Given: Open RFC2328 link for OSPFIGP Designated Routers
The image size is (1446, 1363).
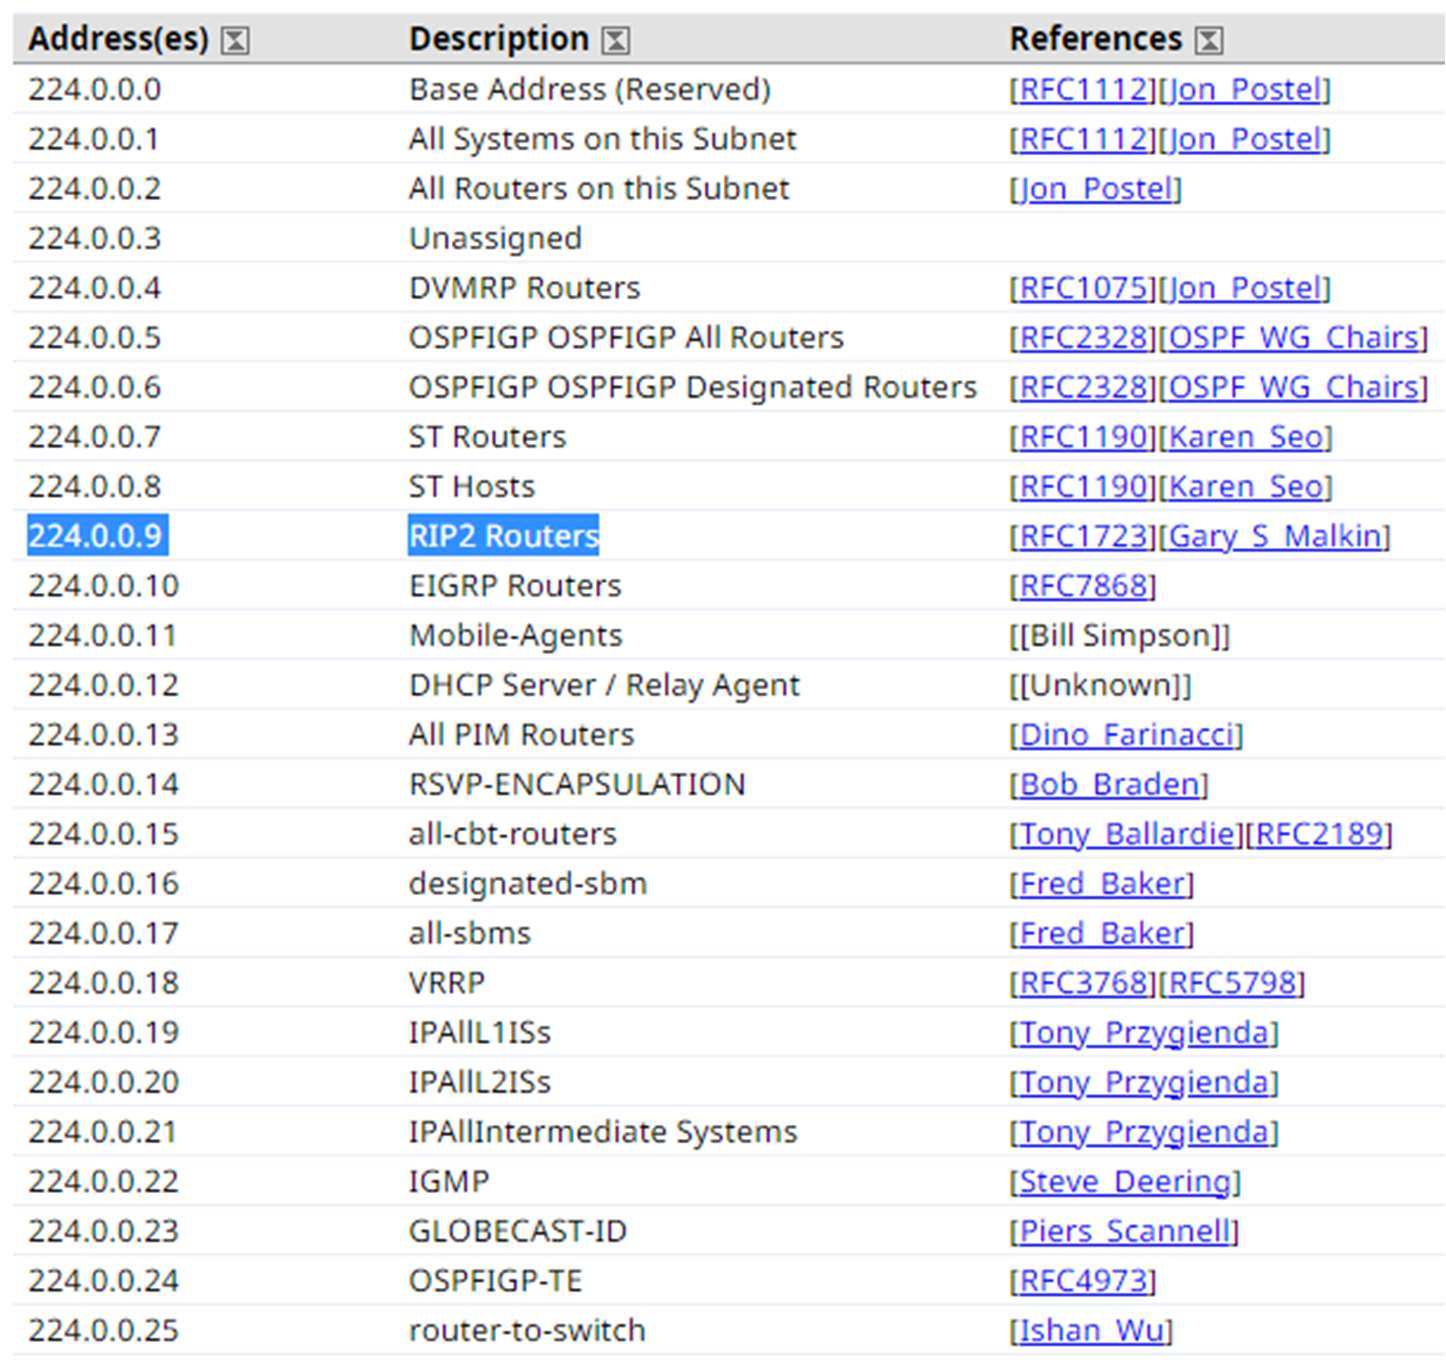Looking at the screenshot, I should pyautogui.click(x=1083, y=387).
